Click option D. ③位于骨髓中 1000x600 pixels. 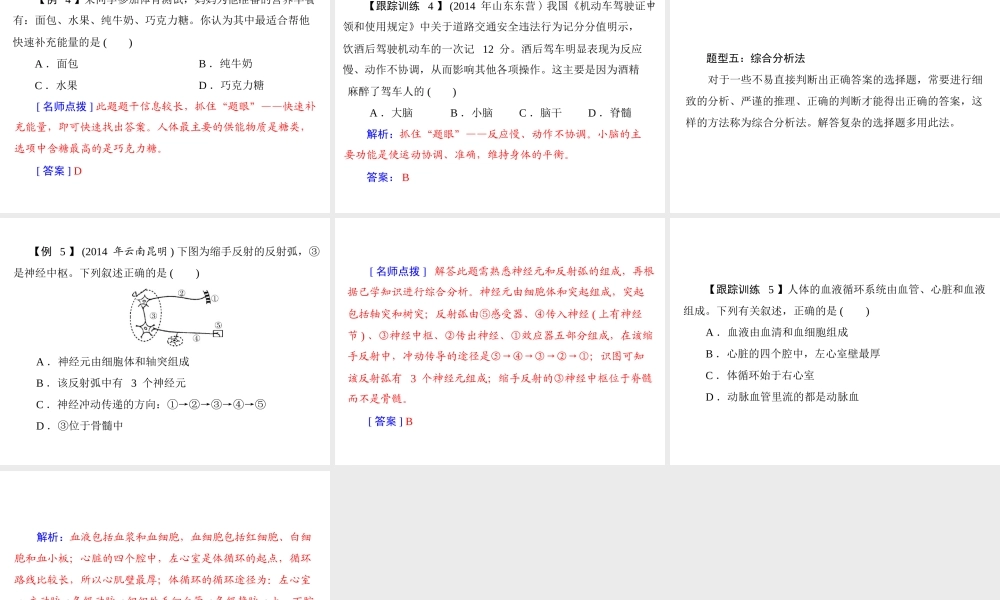tap(80, 426)
